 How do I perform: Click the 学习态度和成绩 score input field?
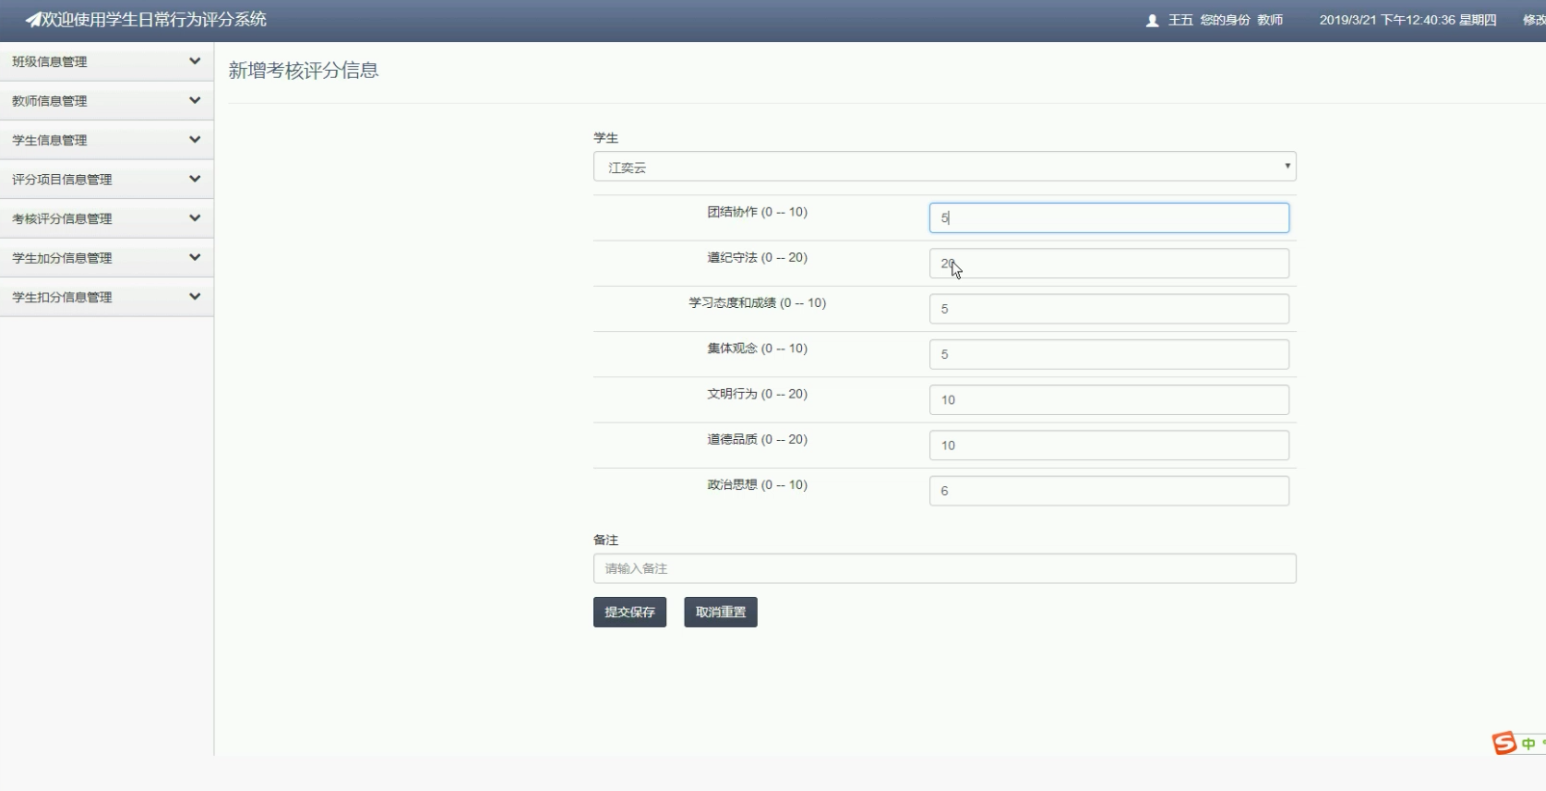tap(1109, 309)
